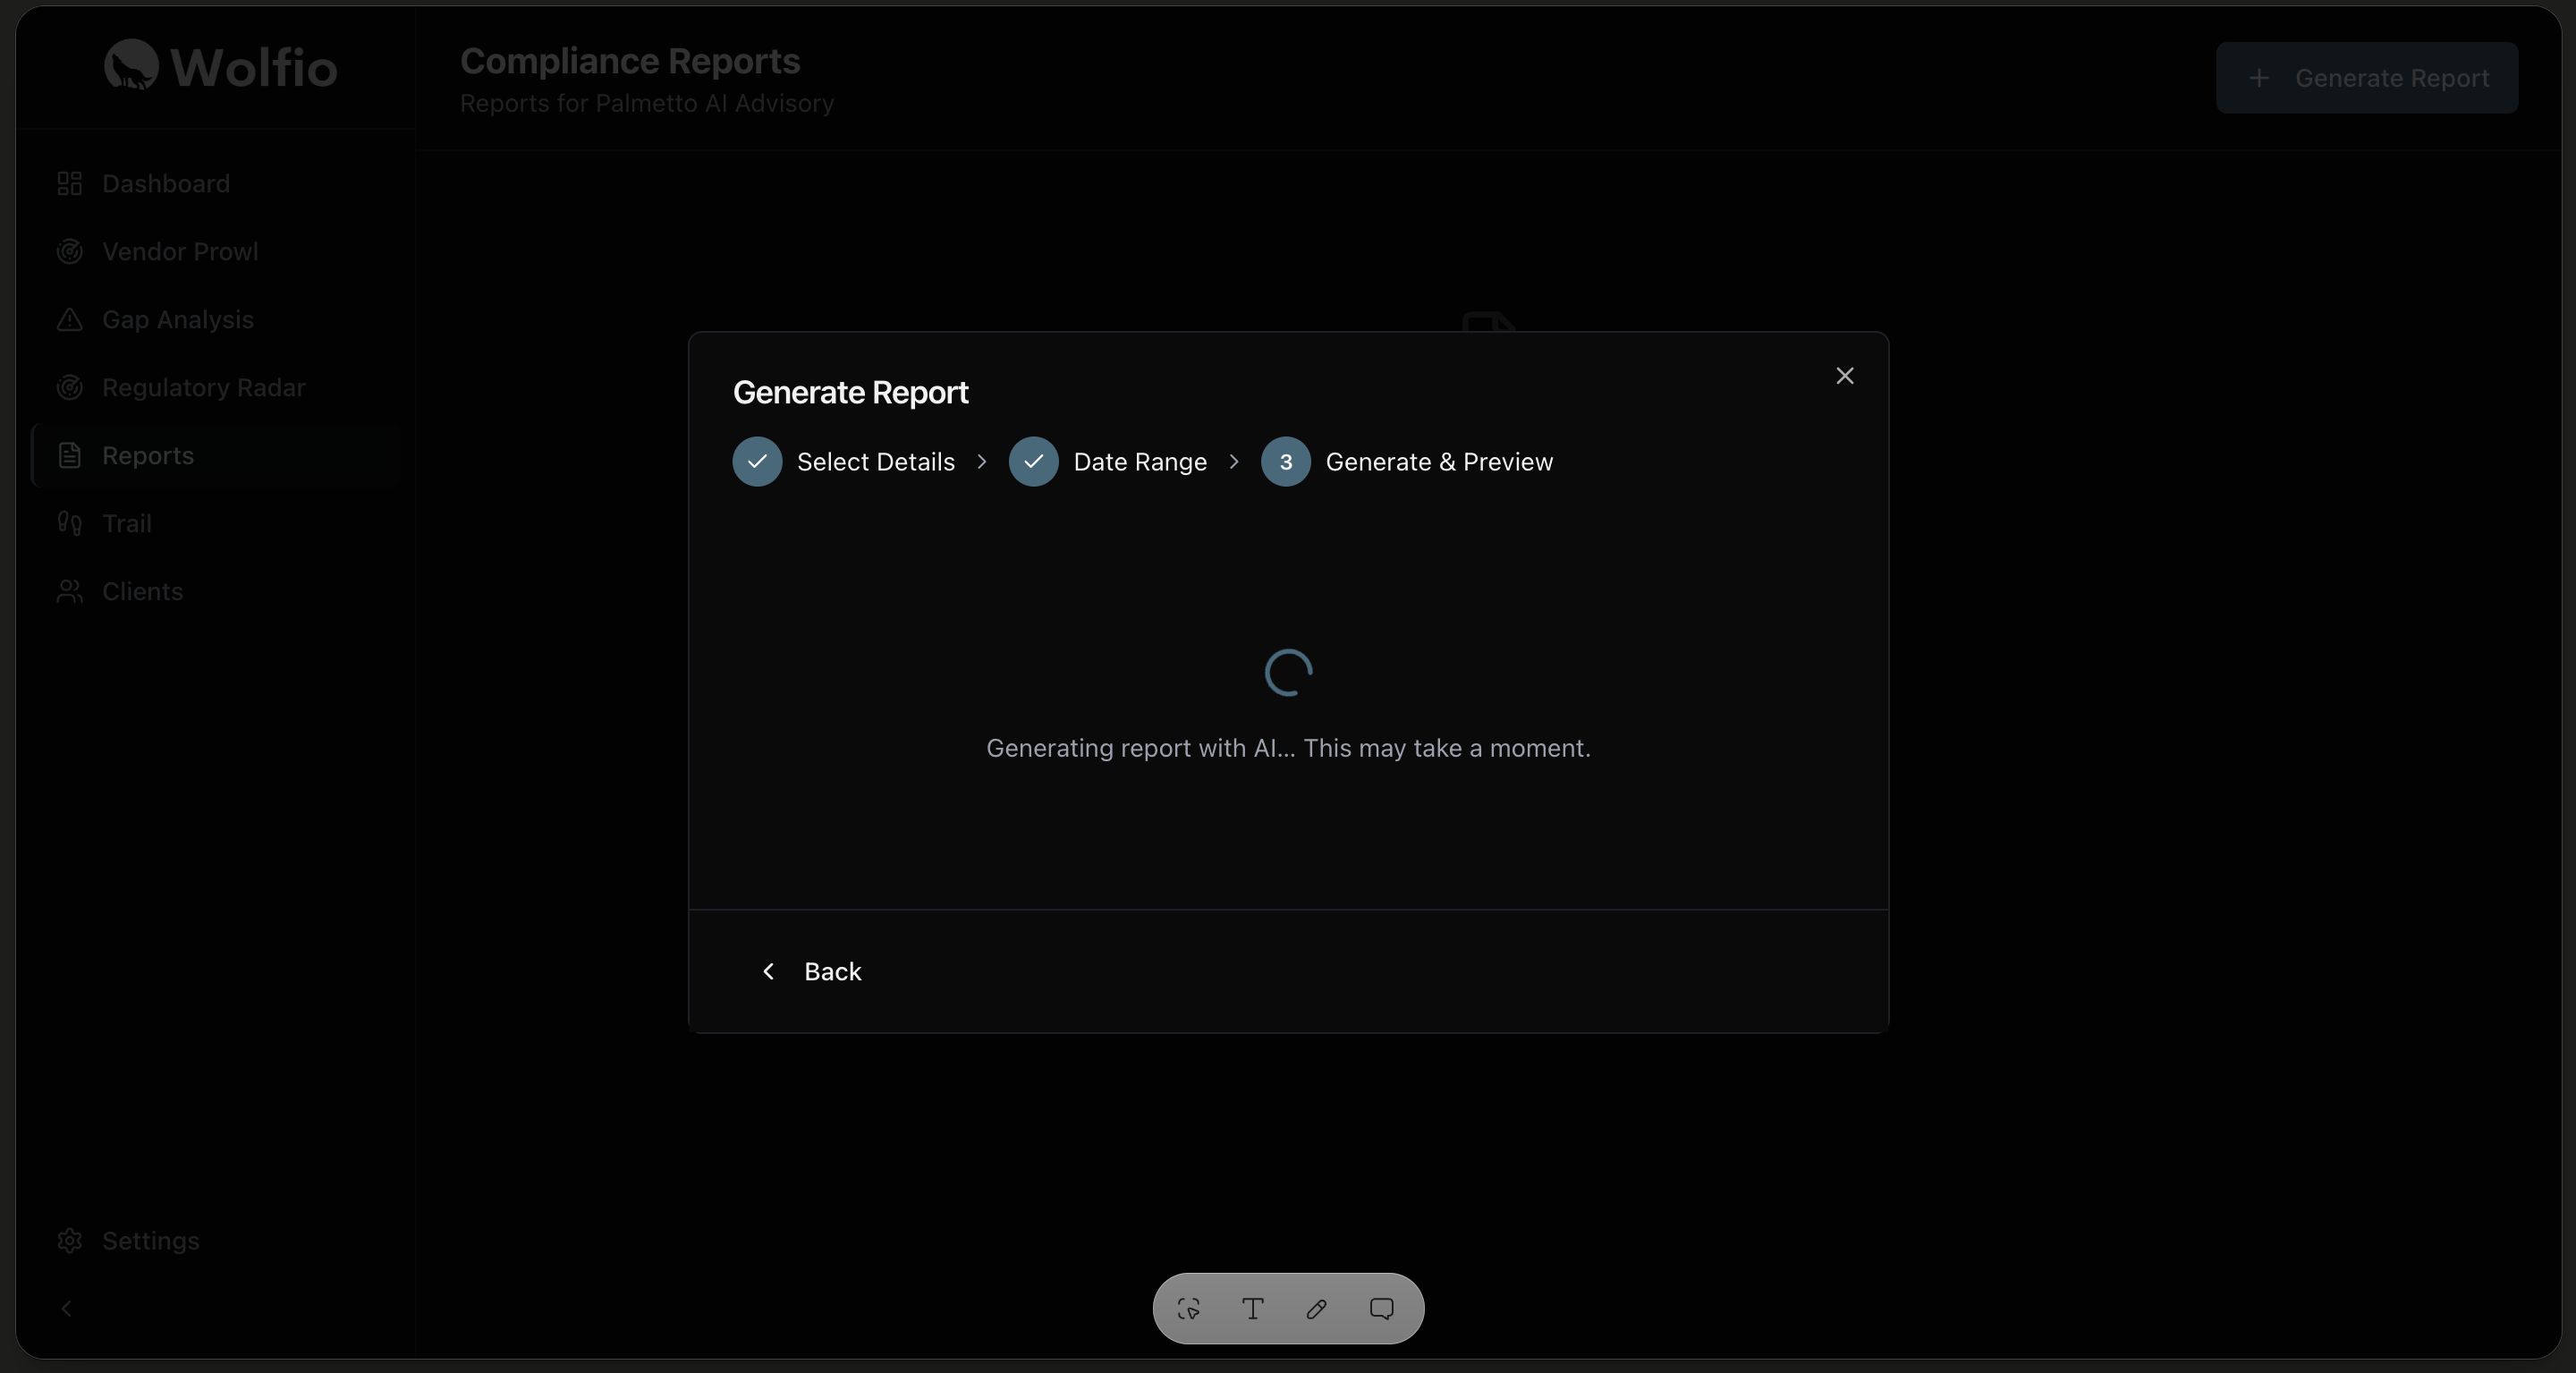Click the Clients people icon
Viewport: 2576px width, 1373px height.
[69, 592]
